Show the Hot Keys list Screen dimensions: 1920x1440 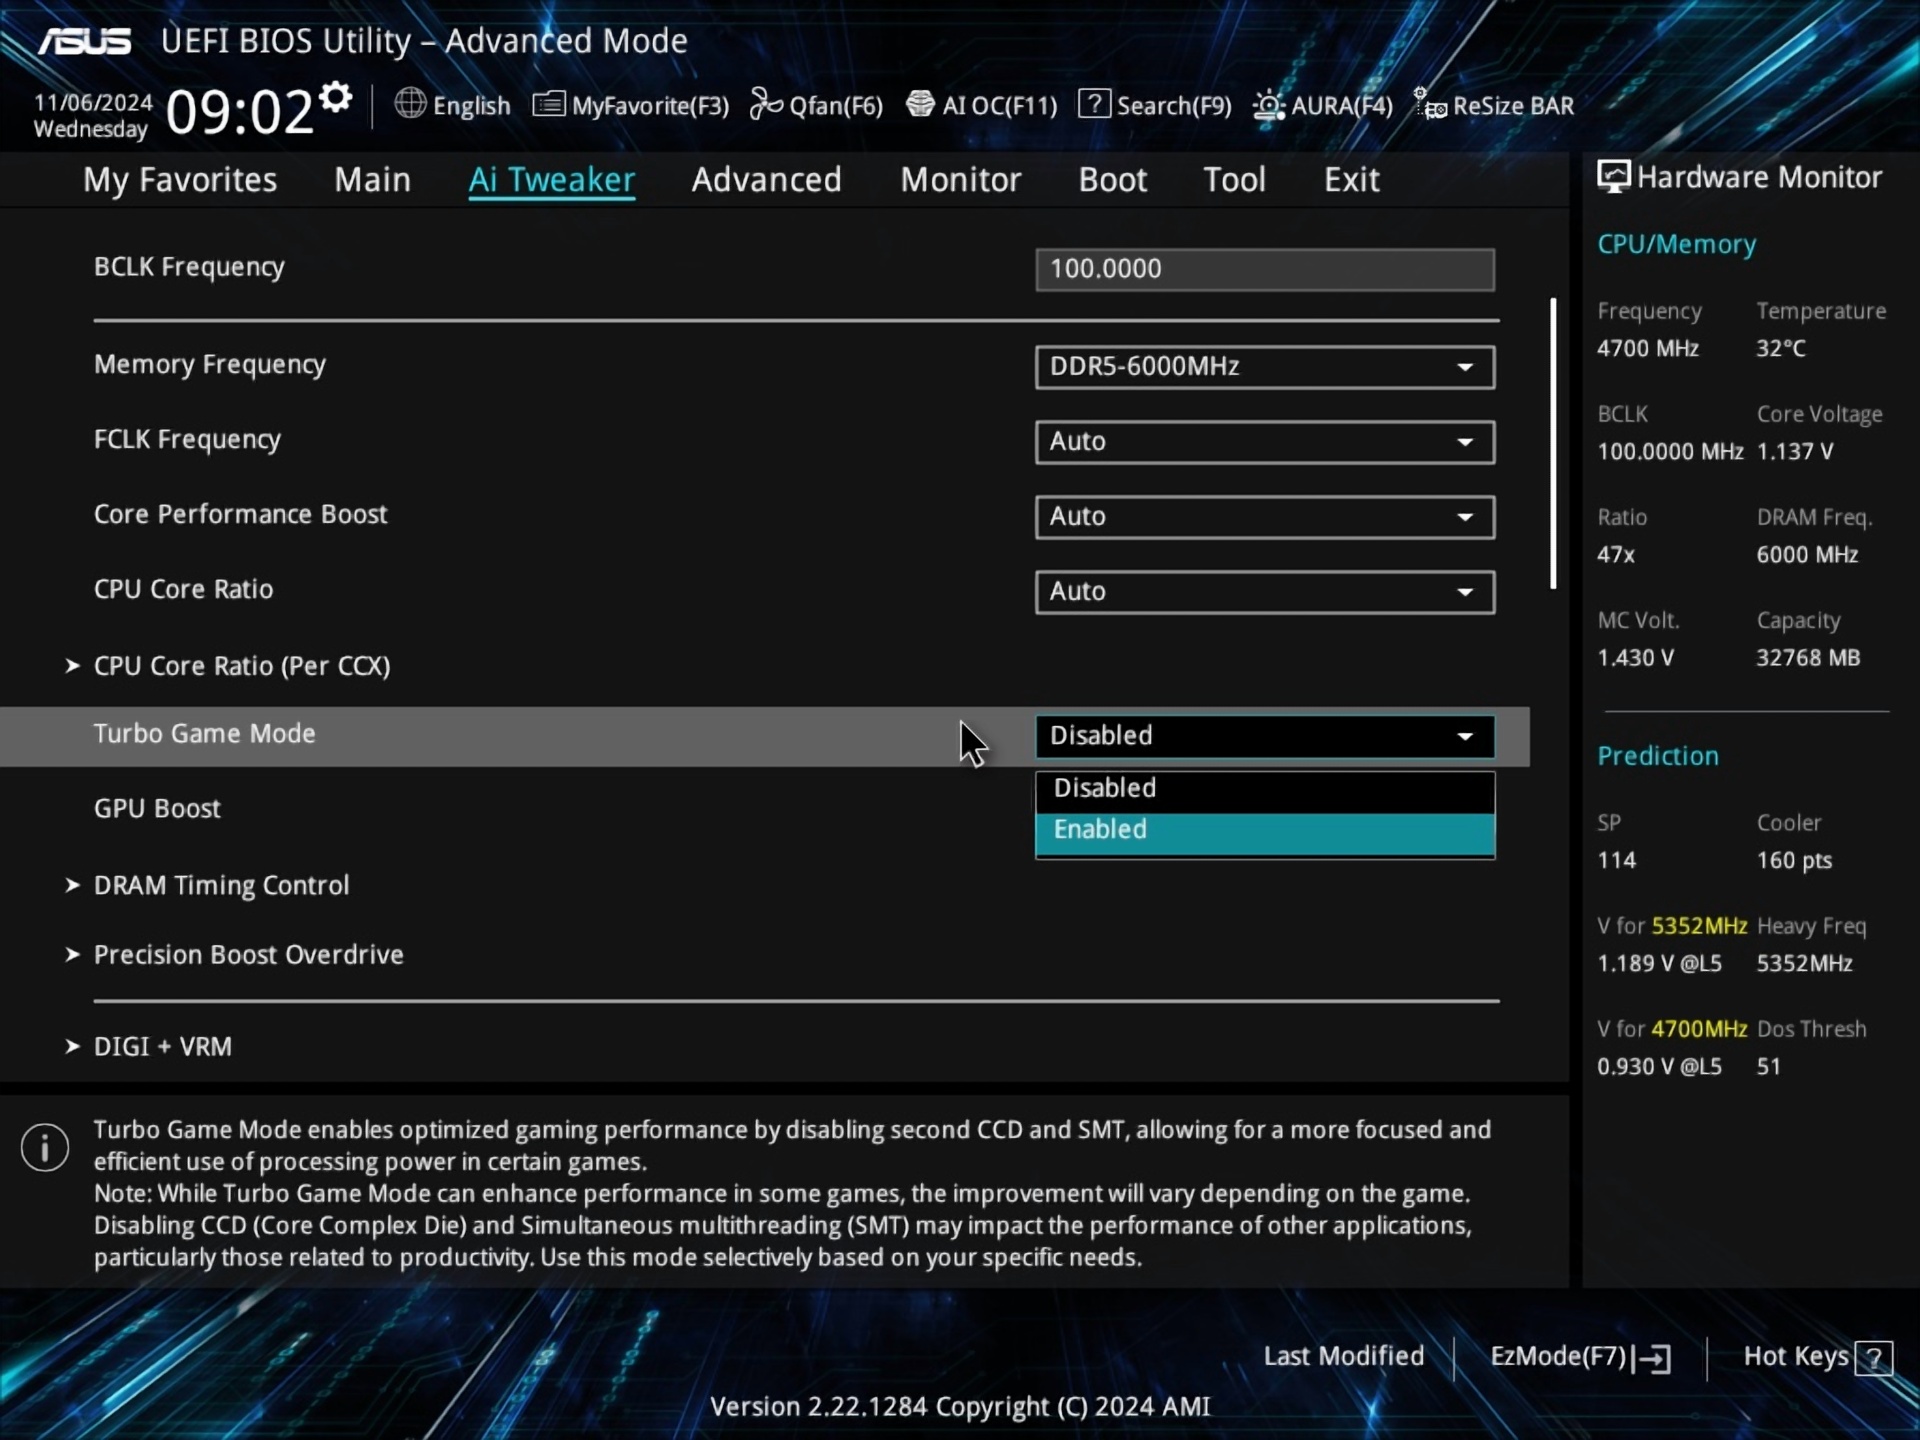[x=1817, y=1357]
